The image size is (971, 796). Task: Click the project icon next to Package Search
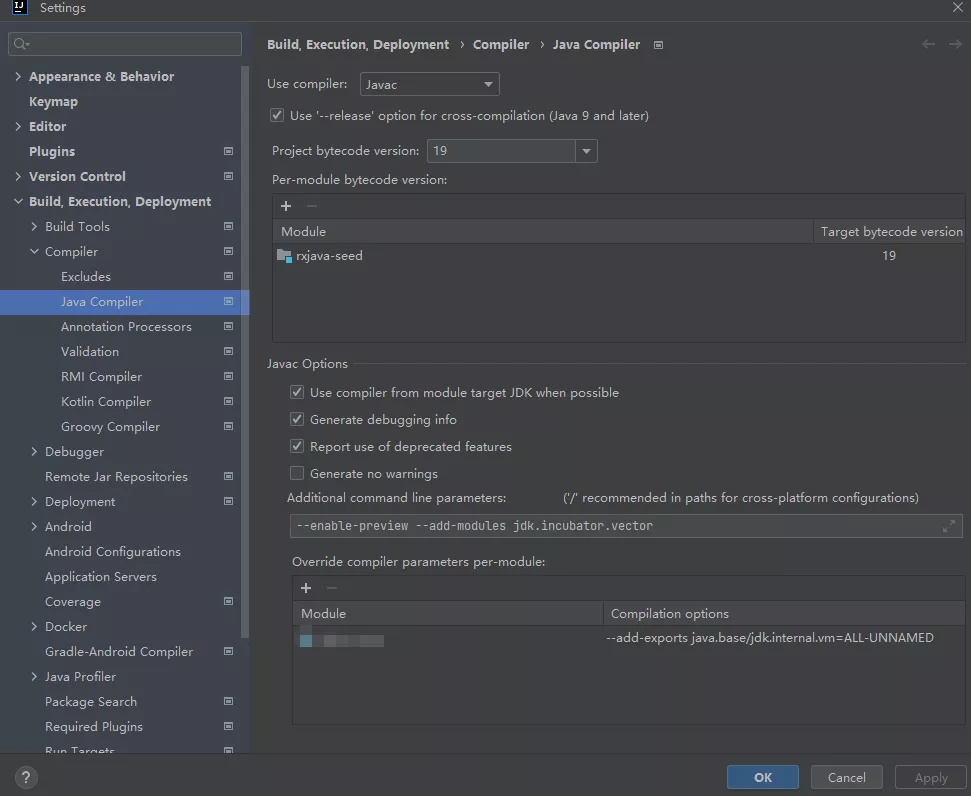pyautogui.click(x=229, y=701)
